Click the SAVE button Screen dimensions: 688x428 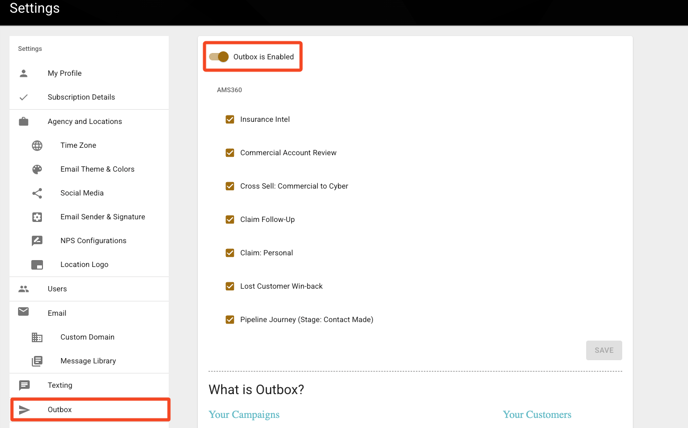pos(604,350)
